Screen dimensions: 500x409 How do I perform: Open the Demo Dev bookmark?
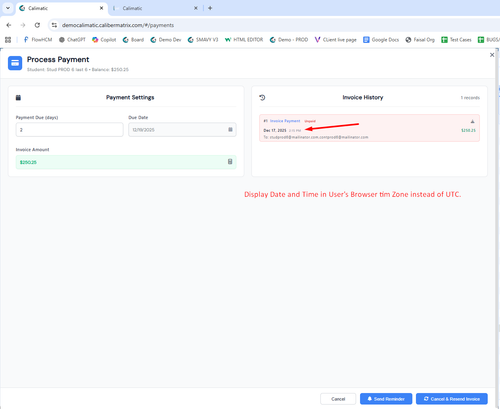(x=166, y=40)
